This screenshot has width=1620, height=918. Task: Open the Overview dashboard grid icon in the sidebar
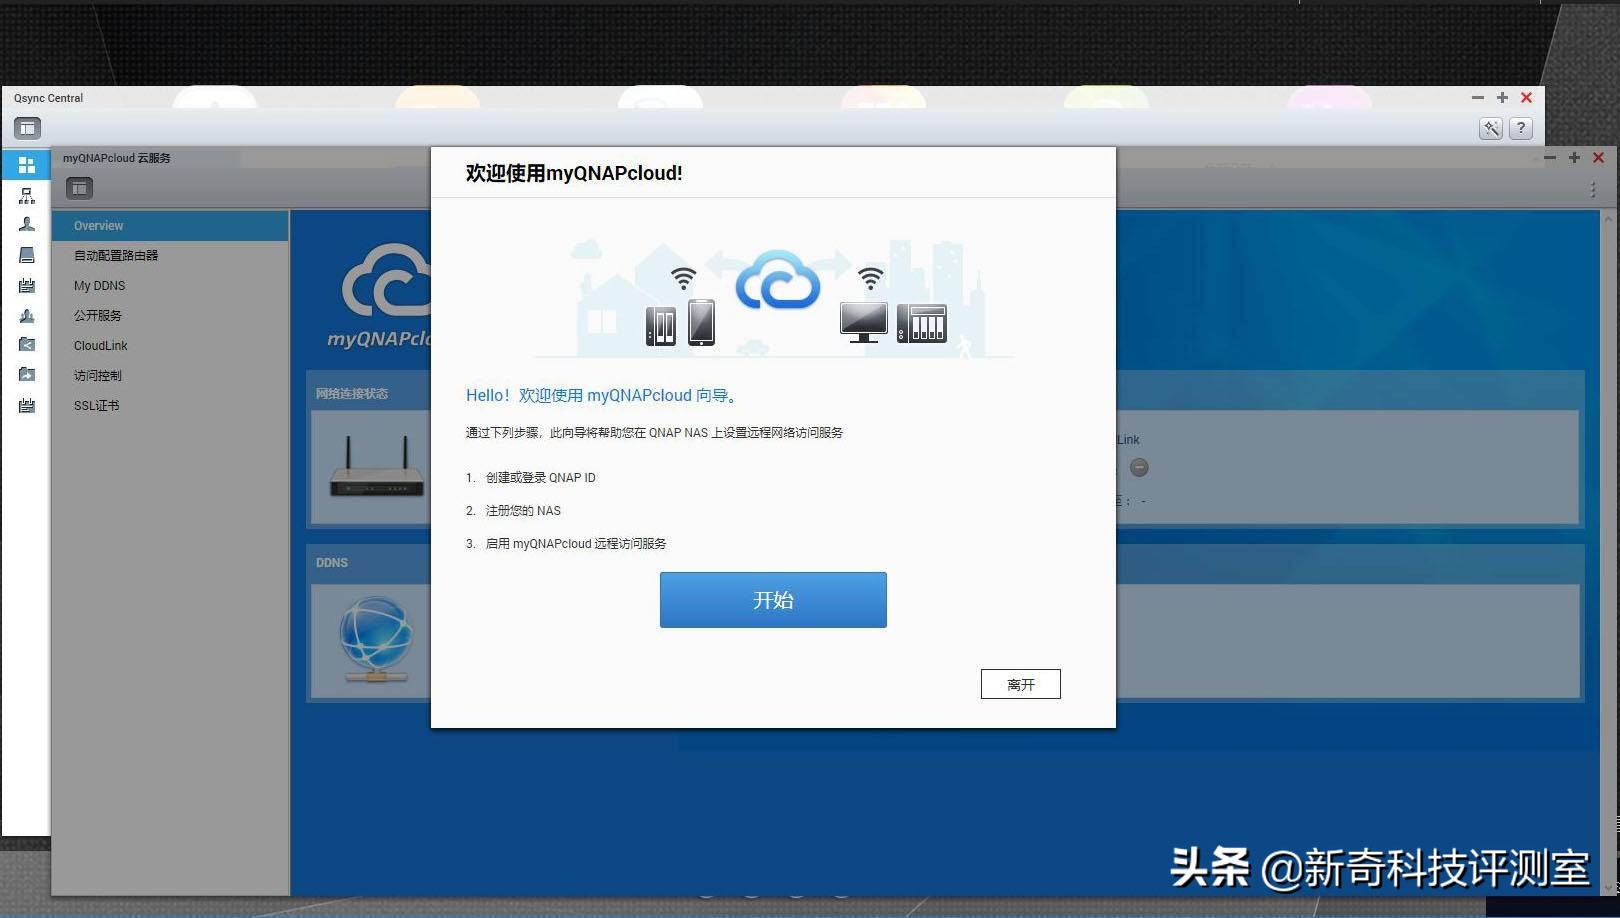pos(27,164)
